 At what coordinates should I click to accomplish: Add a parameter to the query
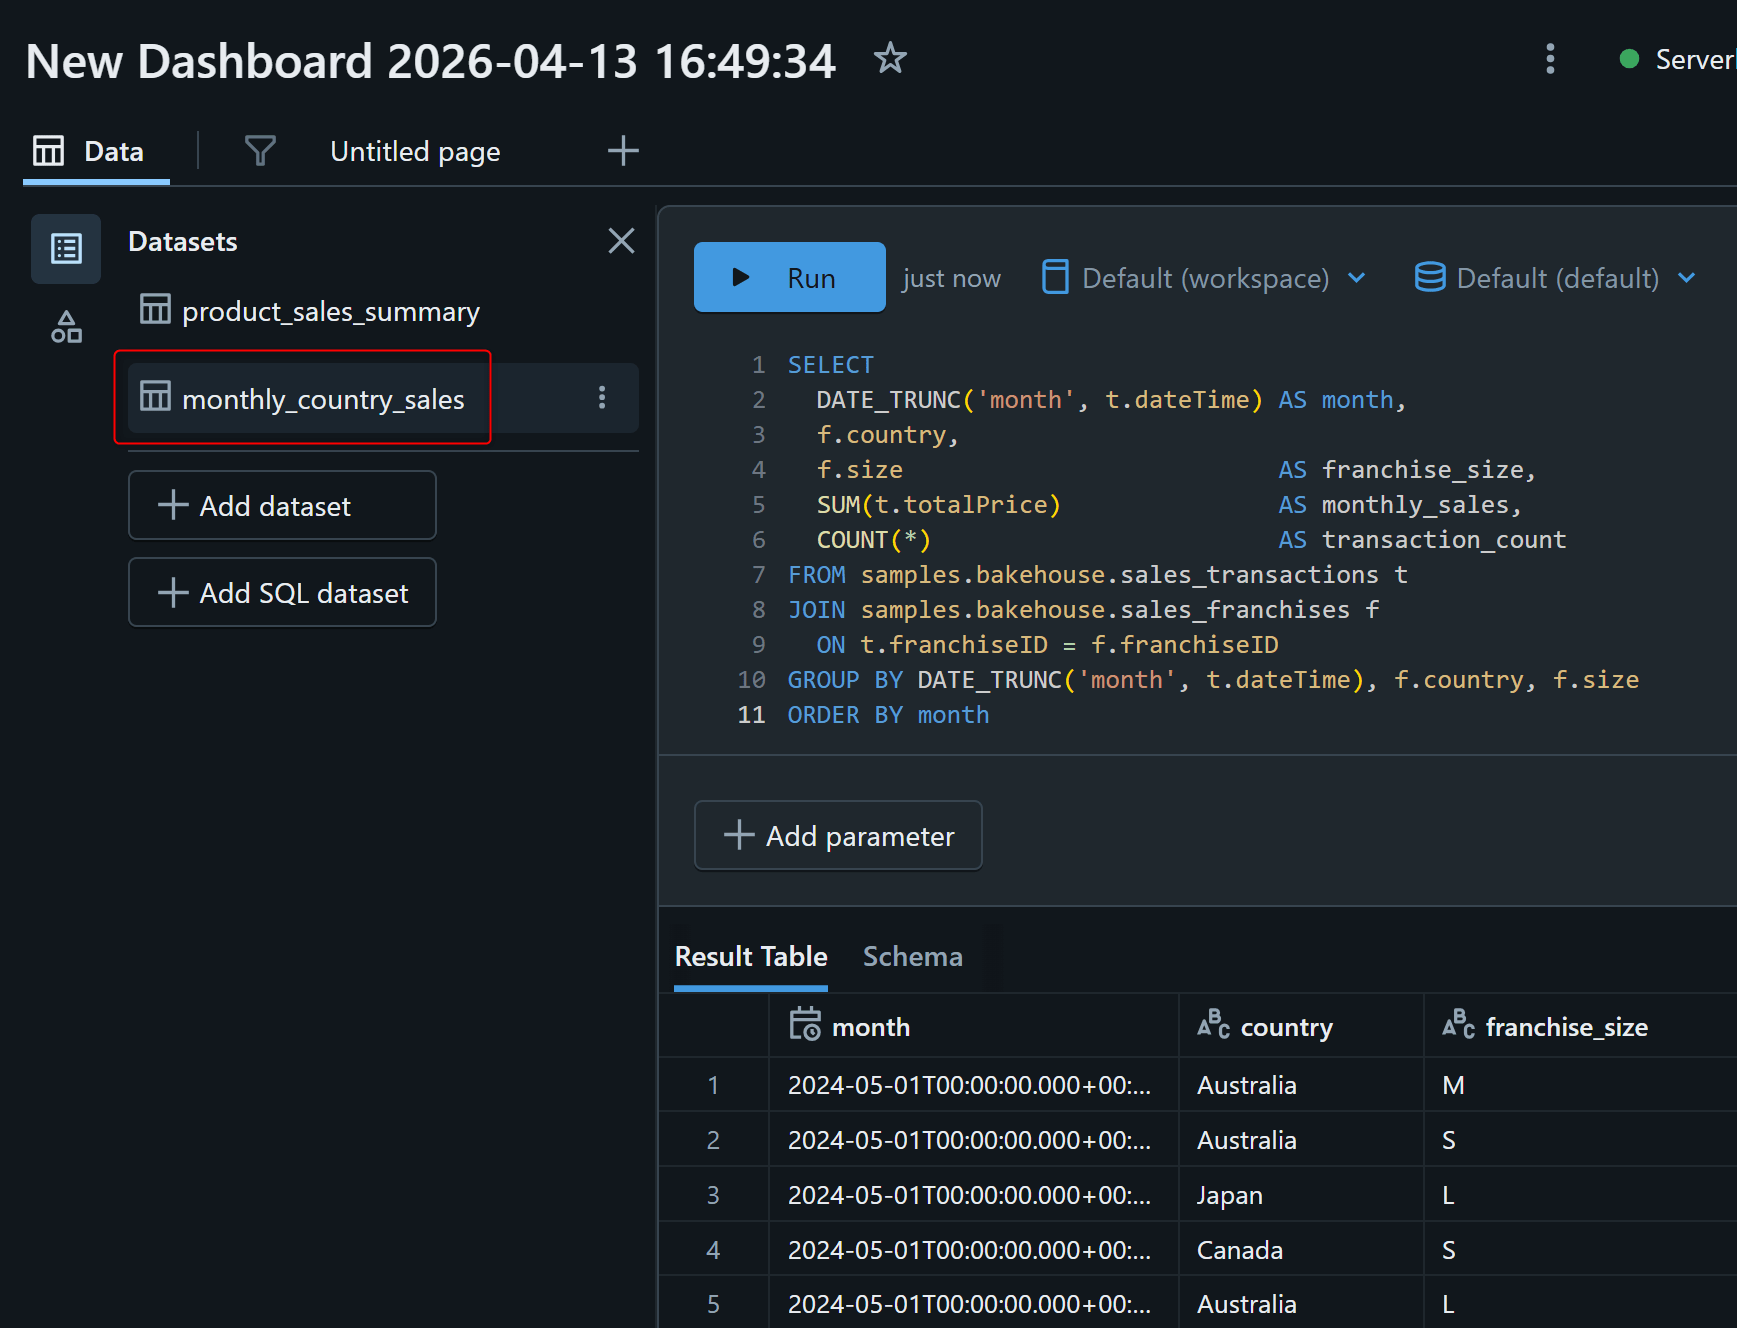click(x=838, y=836)
